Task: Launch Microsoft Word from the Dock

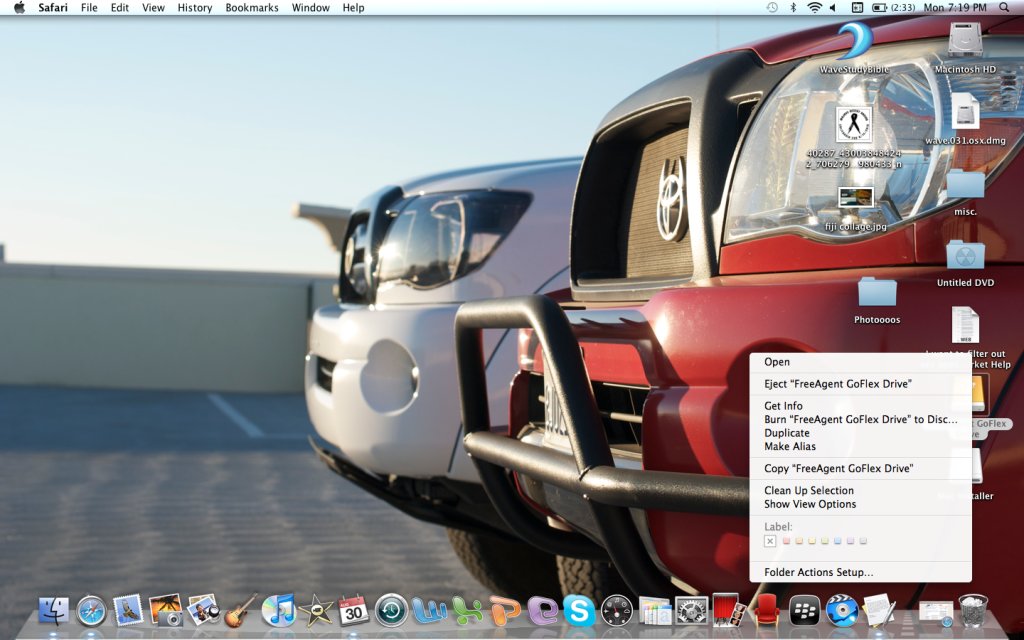Action: [x=429, y=611]
